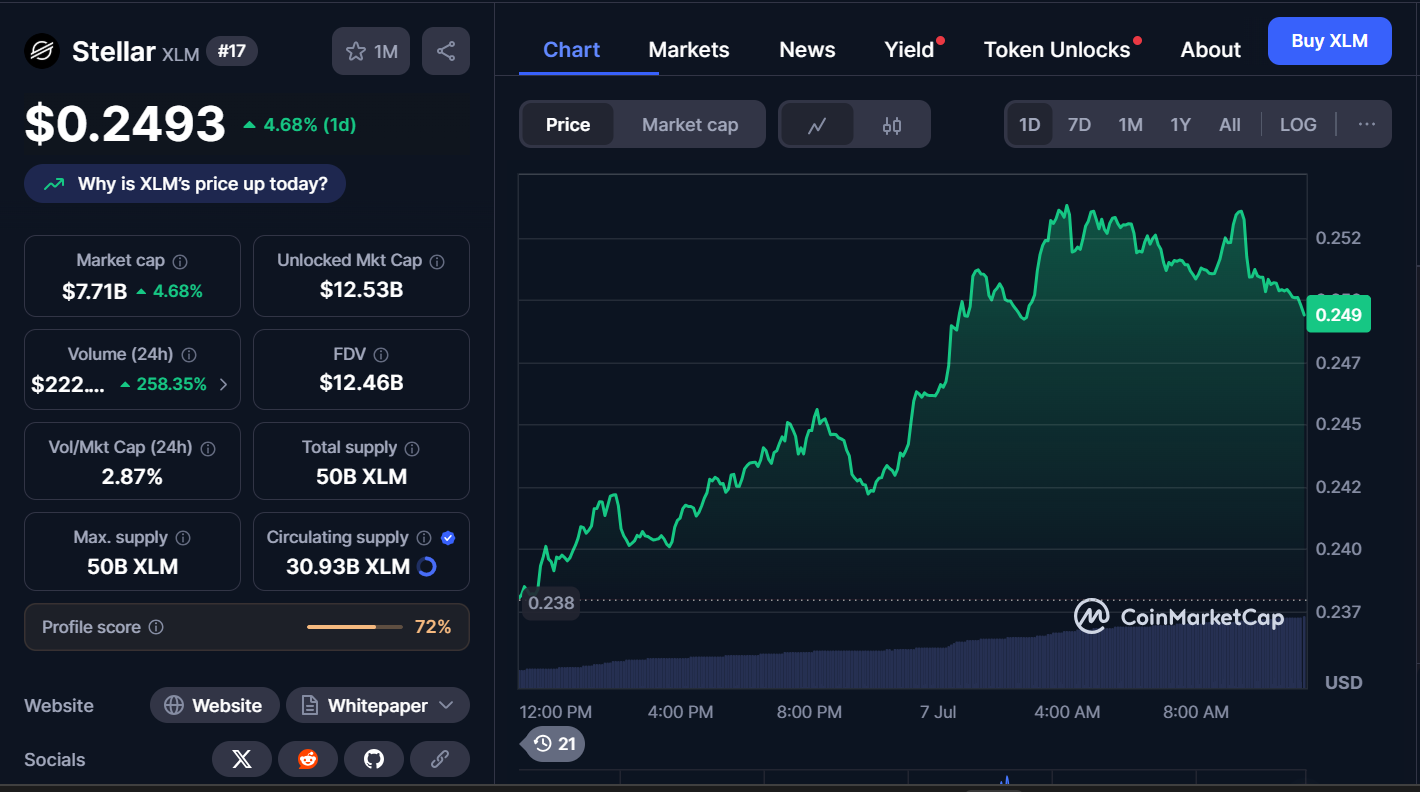Select the All time range
Viewport: 1420px width, 792px height.
point(1230,125)
